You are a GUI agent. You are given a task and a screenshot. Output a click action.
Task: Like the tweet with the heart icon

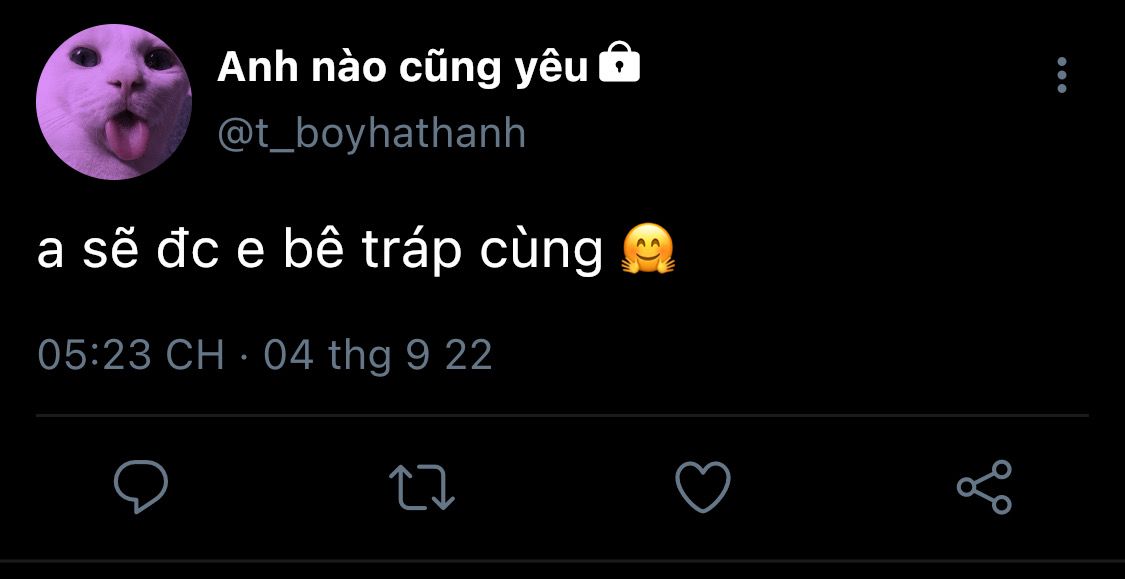point(703,486)
